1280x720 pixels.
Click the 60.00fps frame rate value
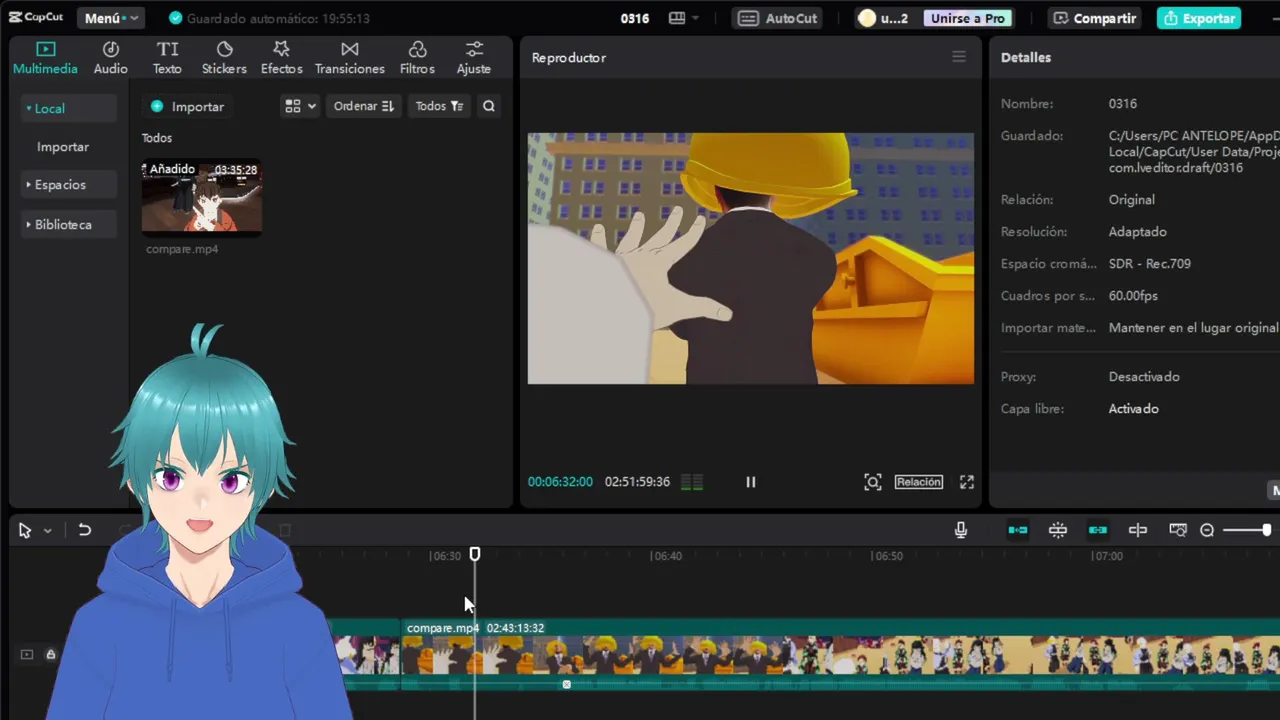pos(1133,296)
